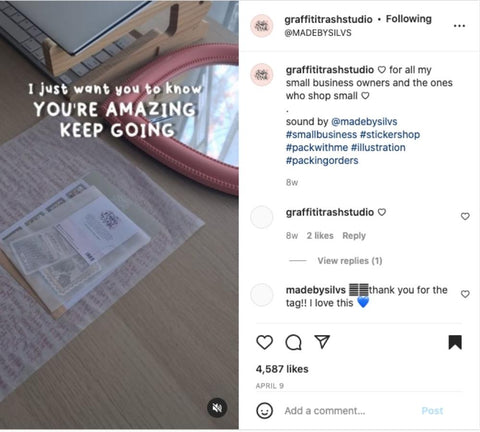Like madebysilvs' thank you comment
This screenshot has height=432, width=480.
(465, 294)
